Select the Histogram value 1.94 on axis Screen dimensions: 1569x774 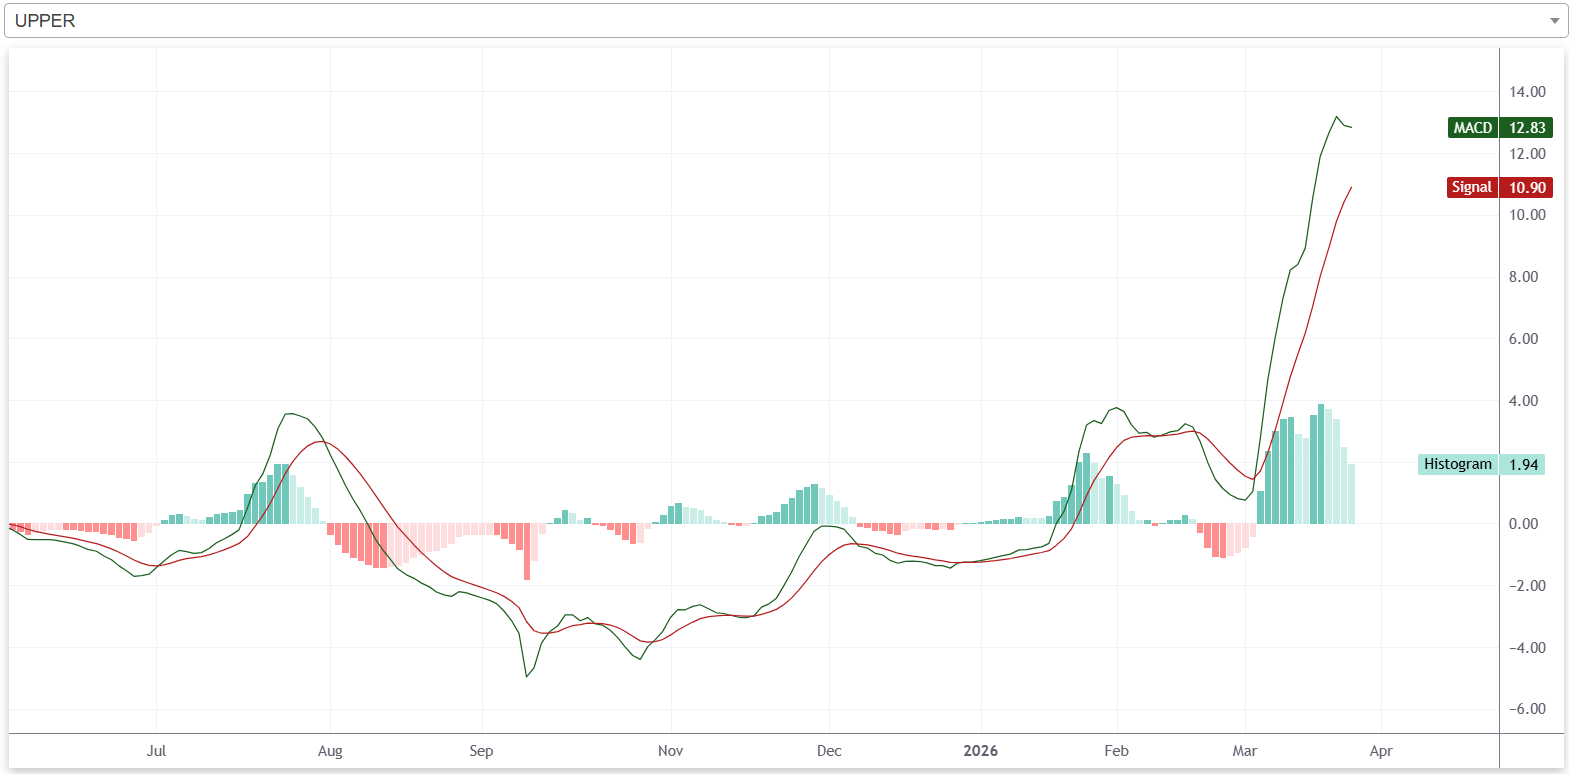tap(1523, 465)
